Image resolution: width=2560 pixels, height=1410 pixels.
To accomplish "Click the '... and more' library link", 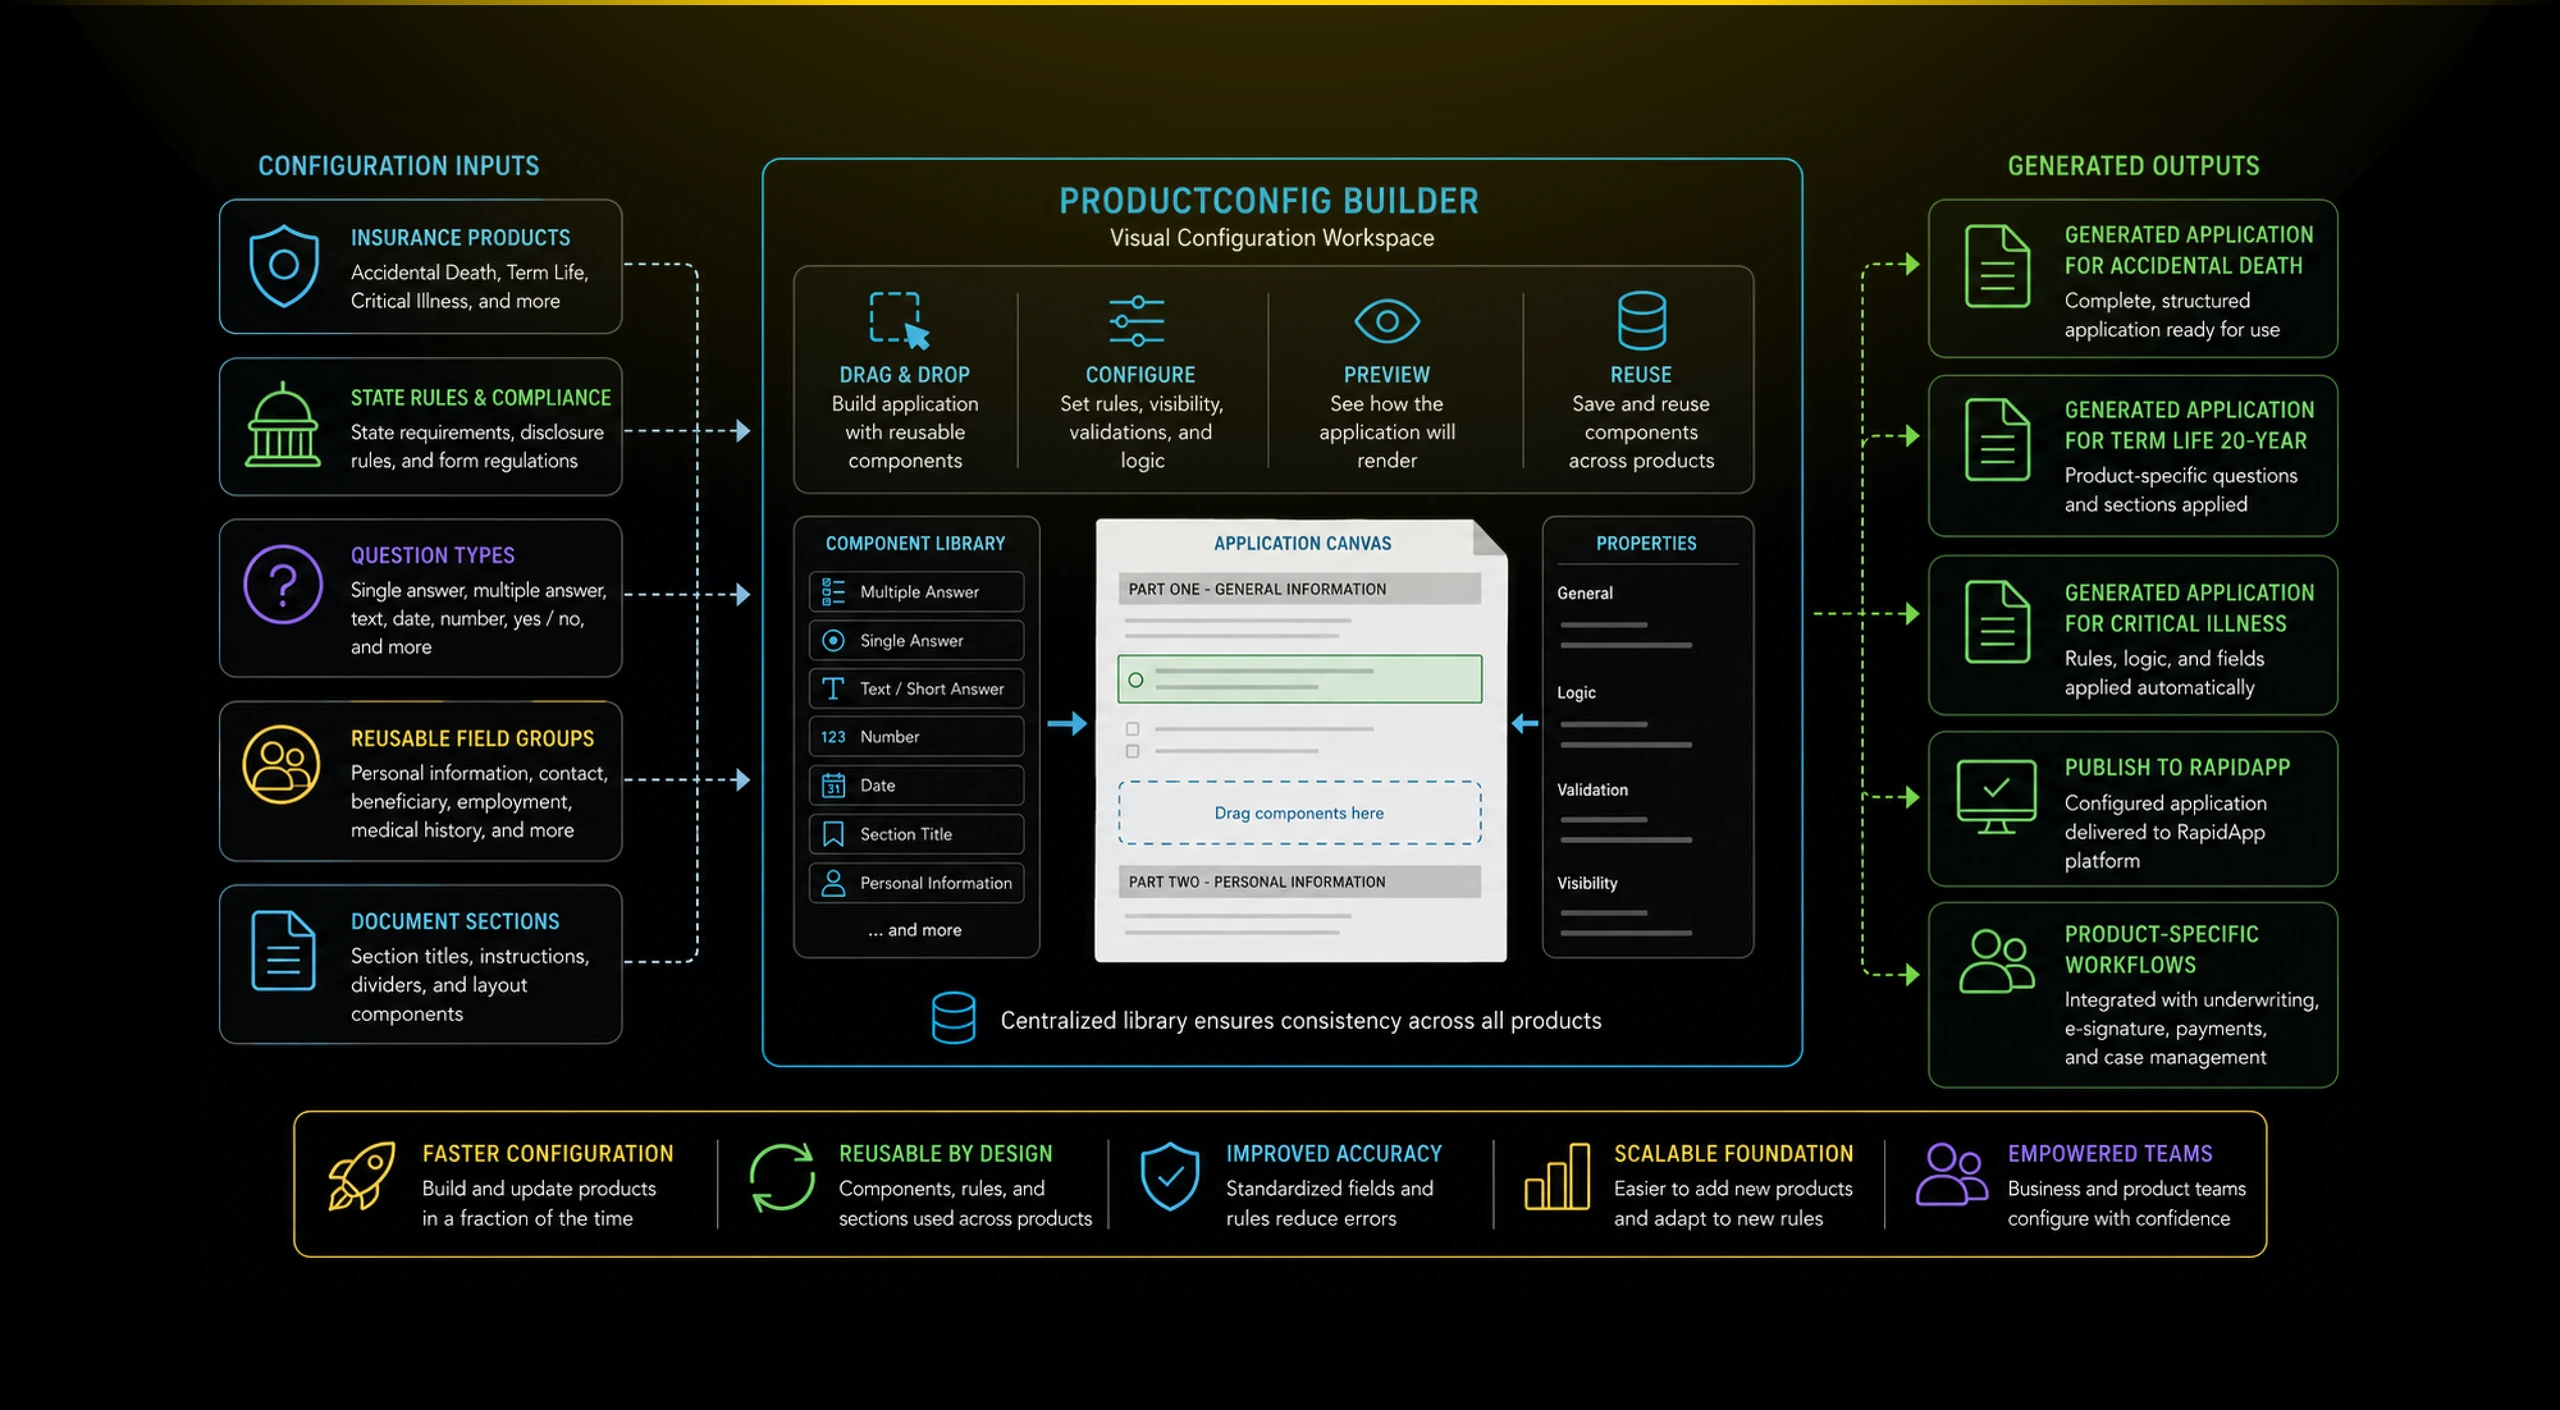I will [x=915, y=930].
